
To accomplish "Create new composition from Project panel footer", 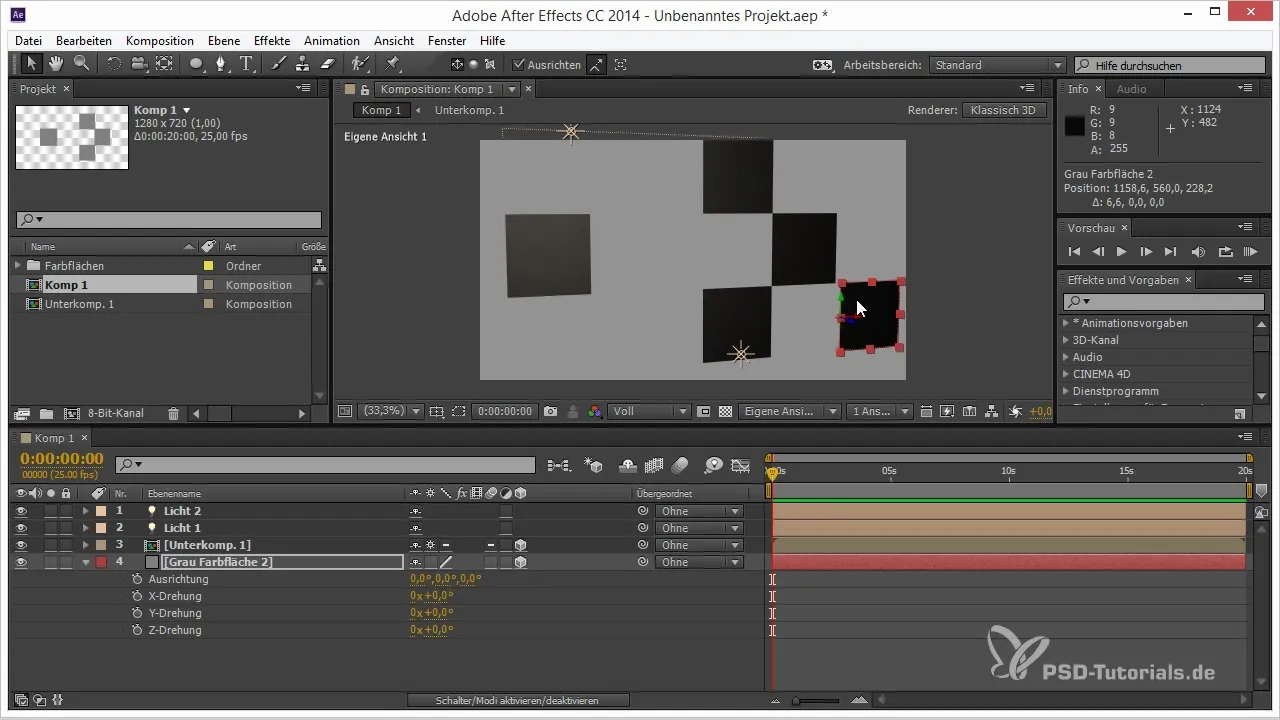I will pos(71,413).
